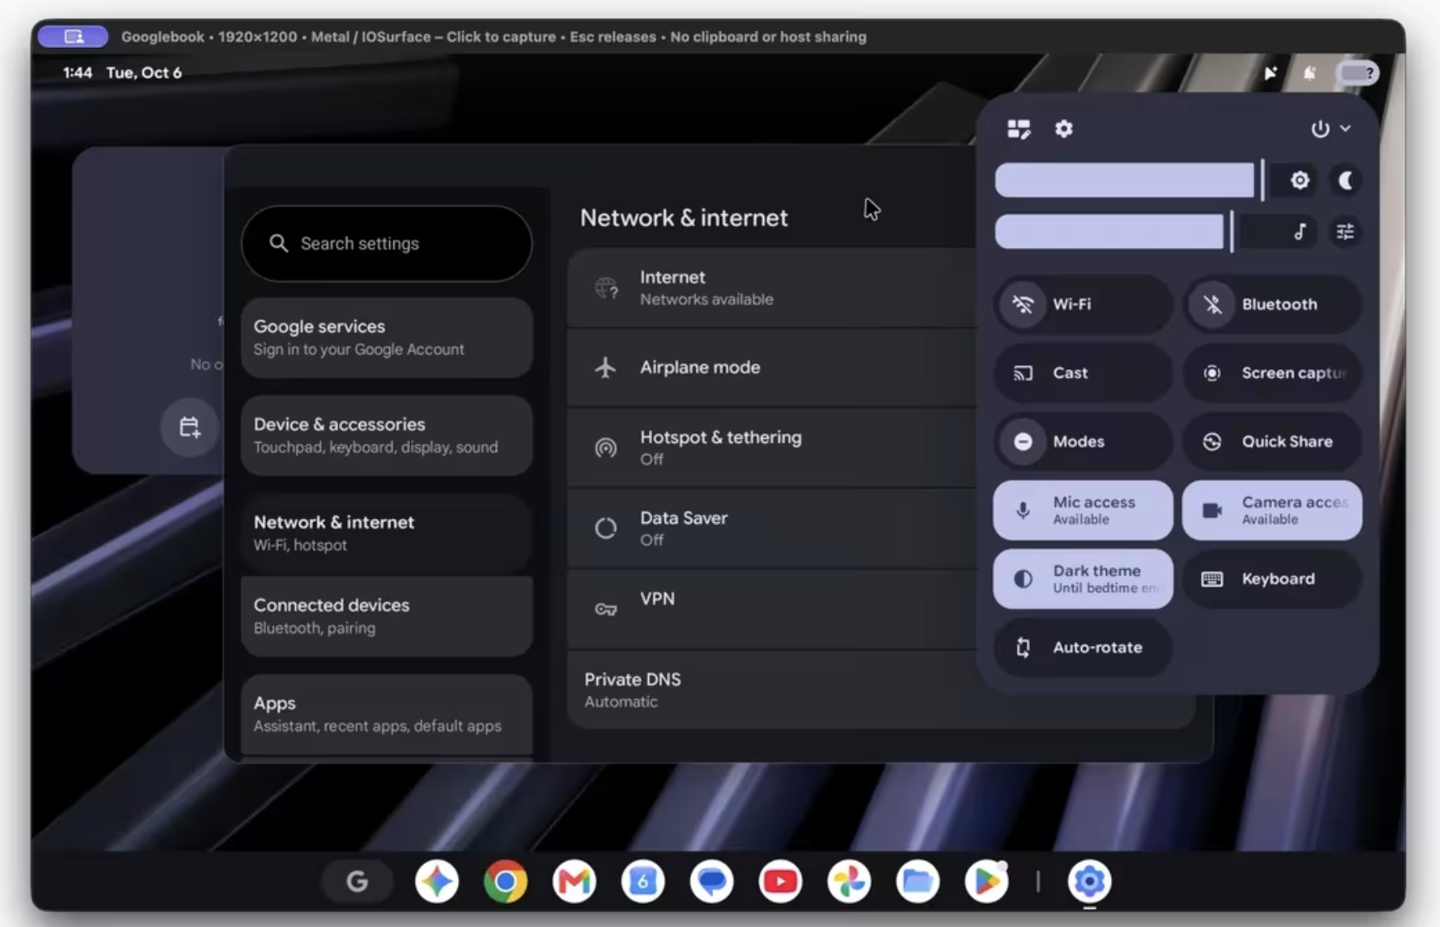
Task: Open the Internet networks row
Action: 772,288
